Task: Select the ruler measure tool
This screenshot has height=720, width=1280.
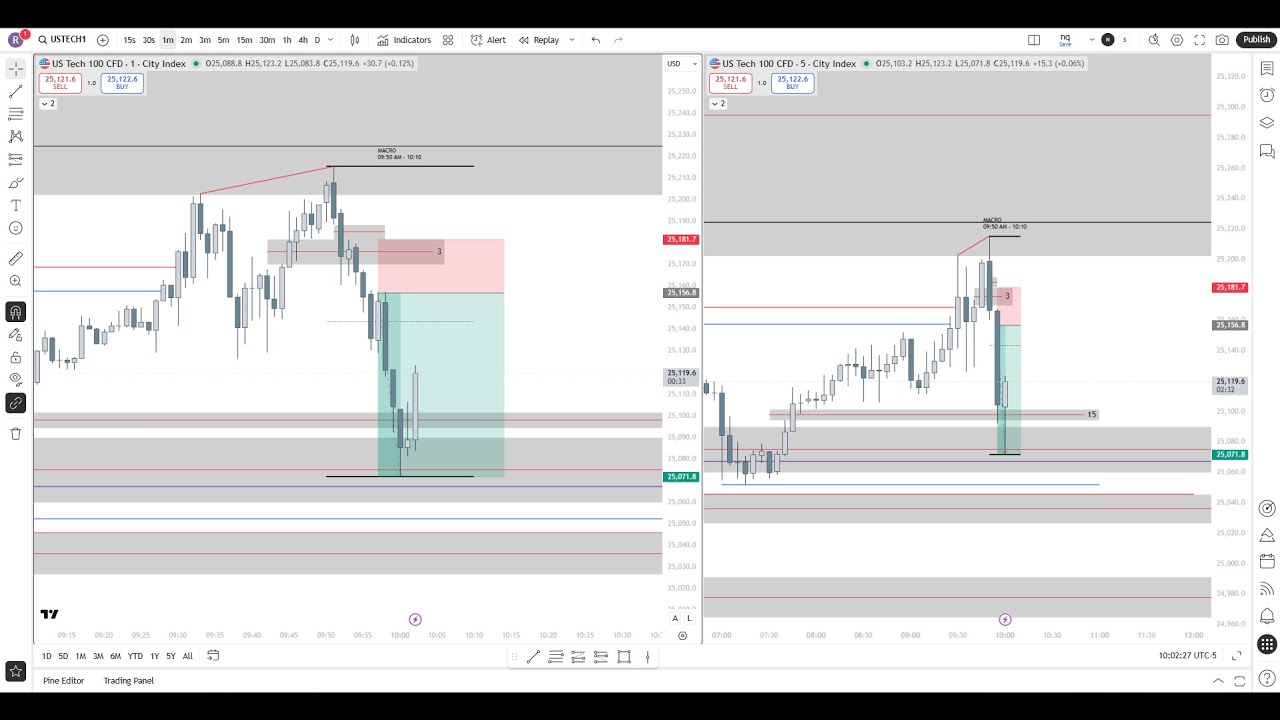Action: 15,259
